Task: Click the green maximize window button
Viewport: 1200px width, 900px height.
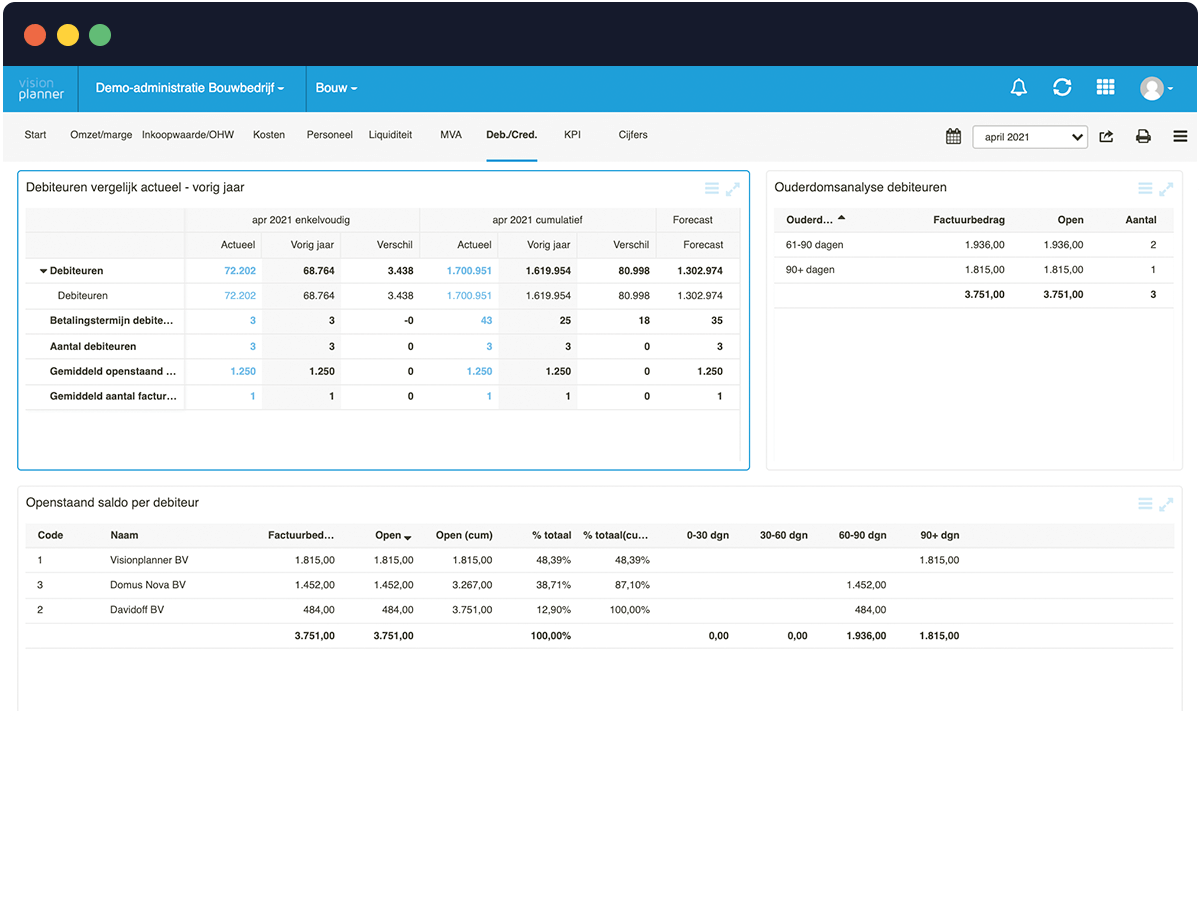Action: point(100,35)
